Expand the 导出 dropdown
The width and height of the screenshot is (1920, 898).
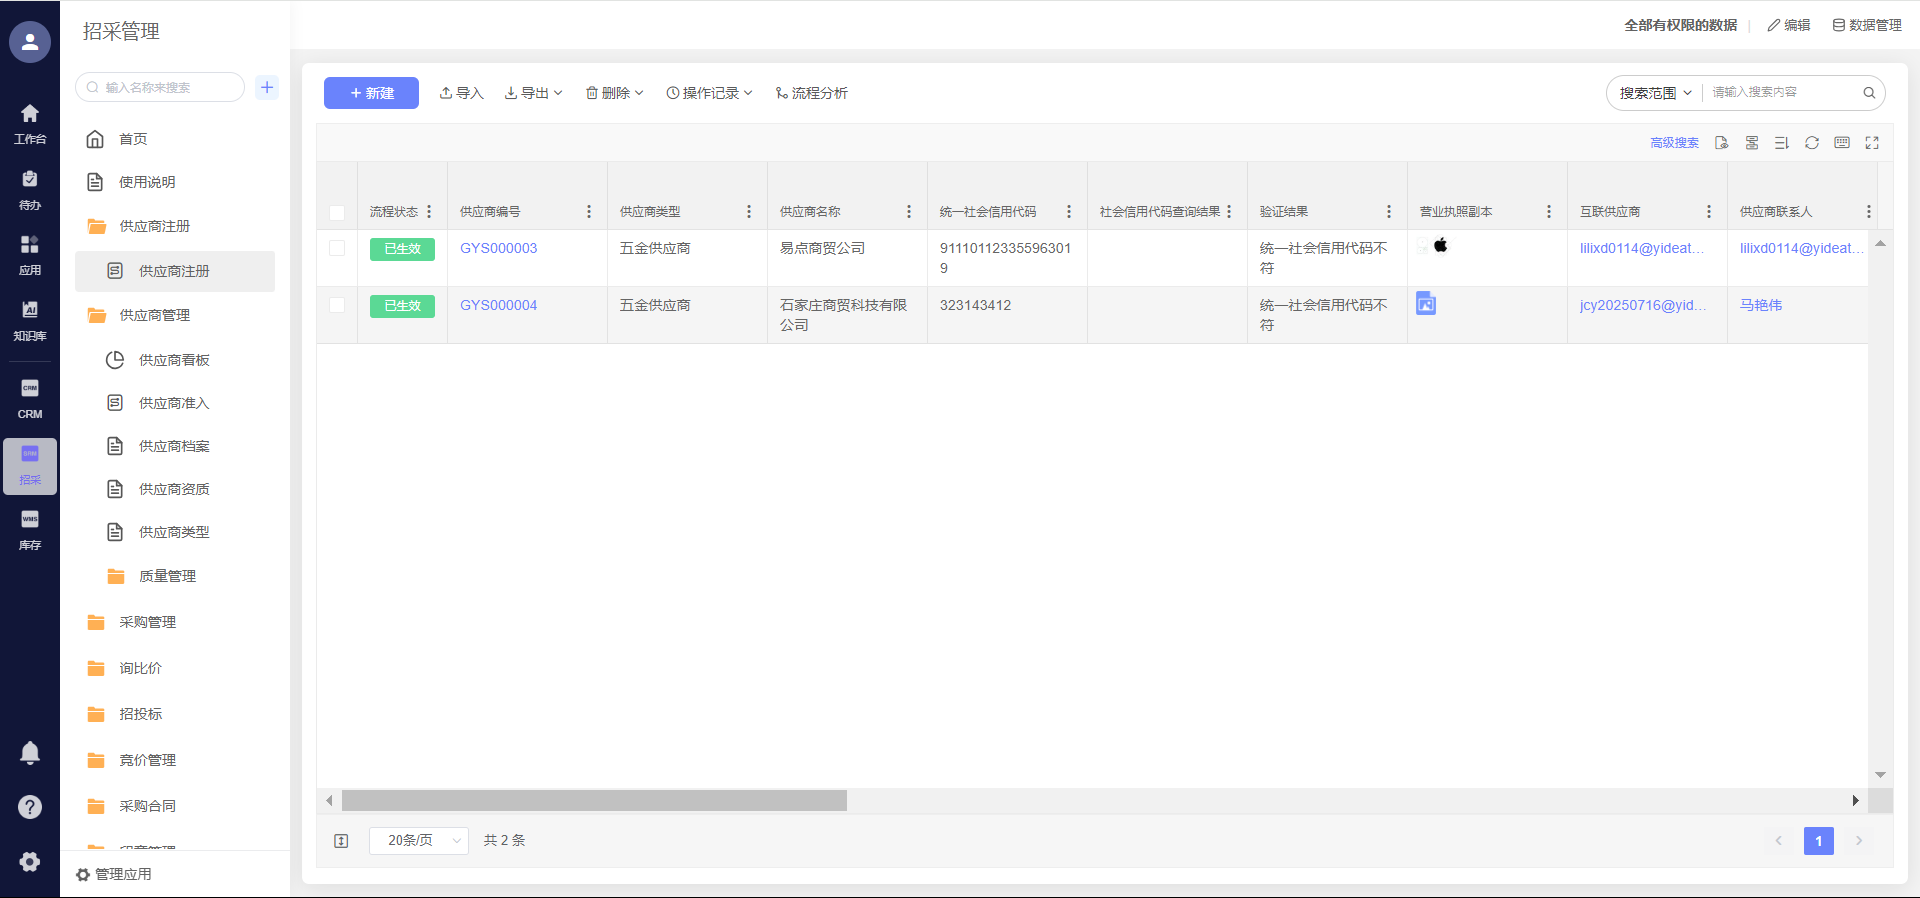click(534, 93)
